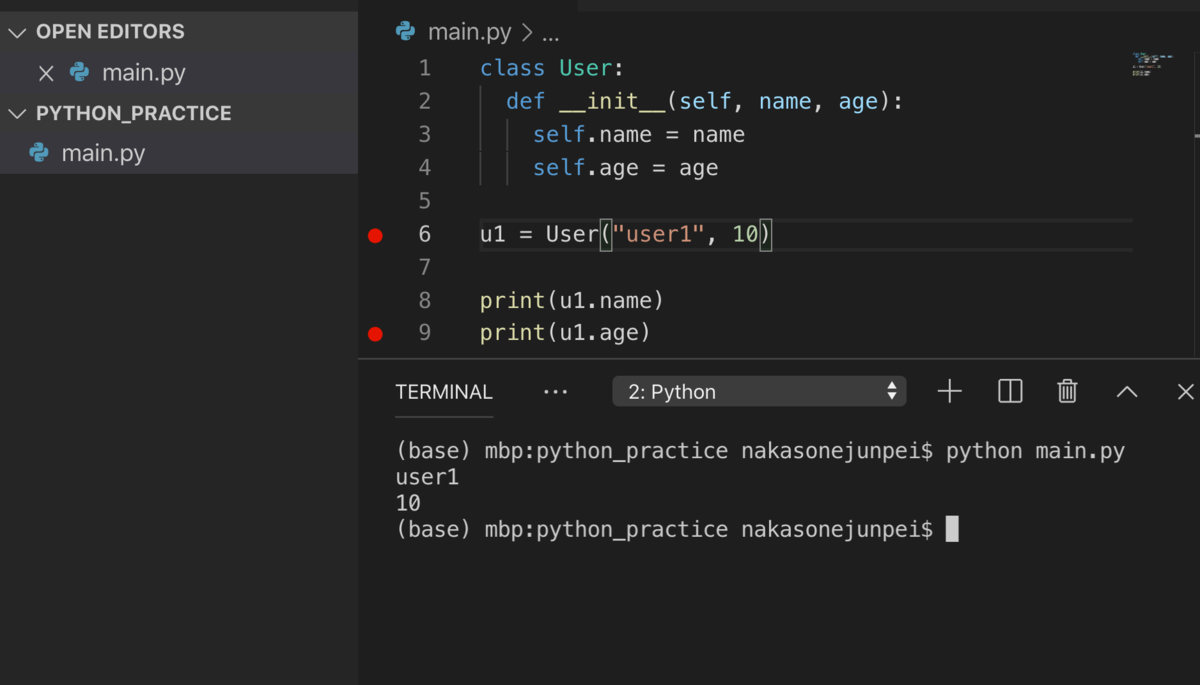
Task: Create a new terminal with the plus icon
Action: tap(949, 391)
